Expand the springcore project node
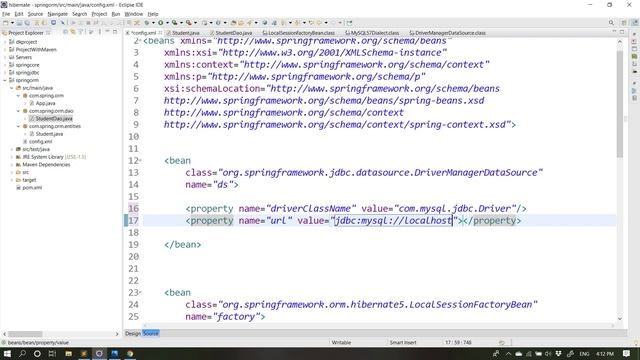The height and width of the screenshot is (360, 640). 5,65
